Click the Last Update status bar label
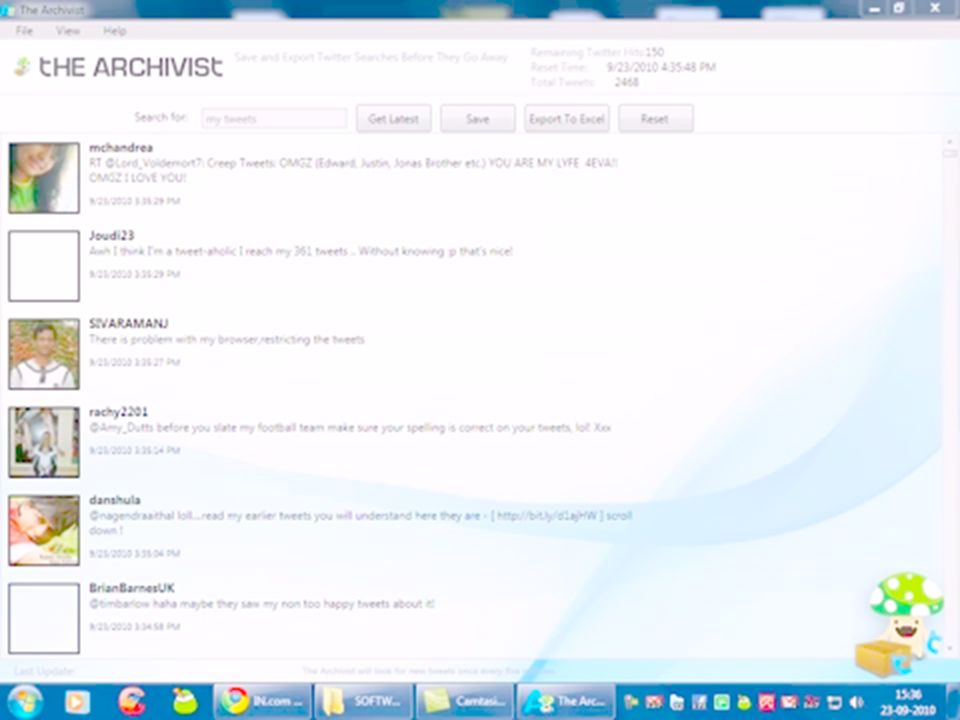The image size is (960, 720). click(x=43, y=671)
